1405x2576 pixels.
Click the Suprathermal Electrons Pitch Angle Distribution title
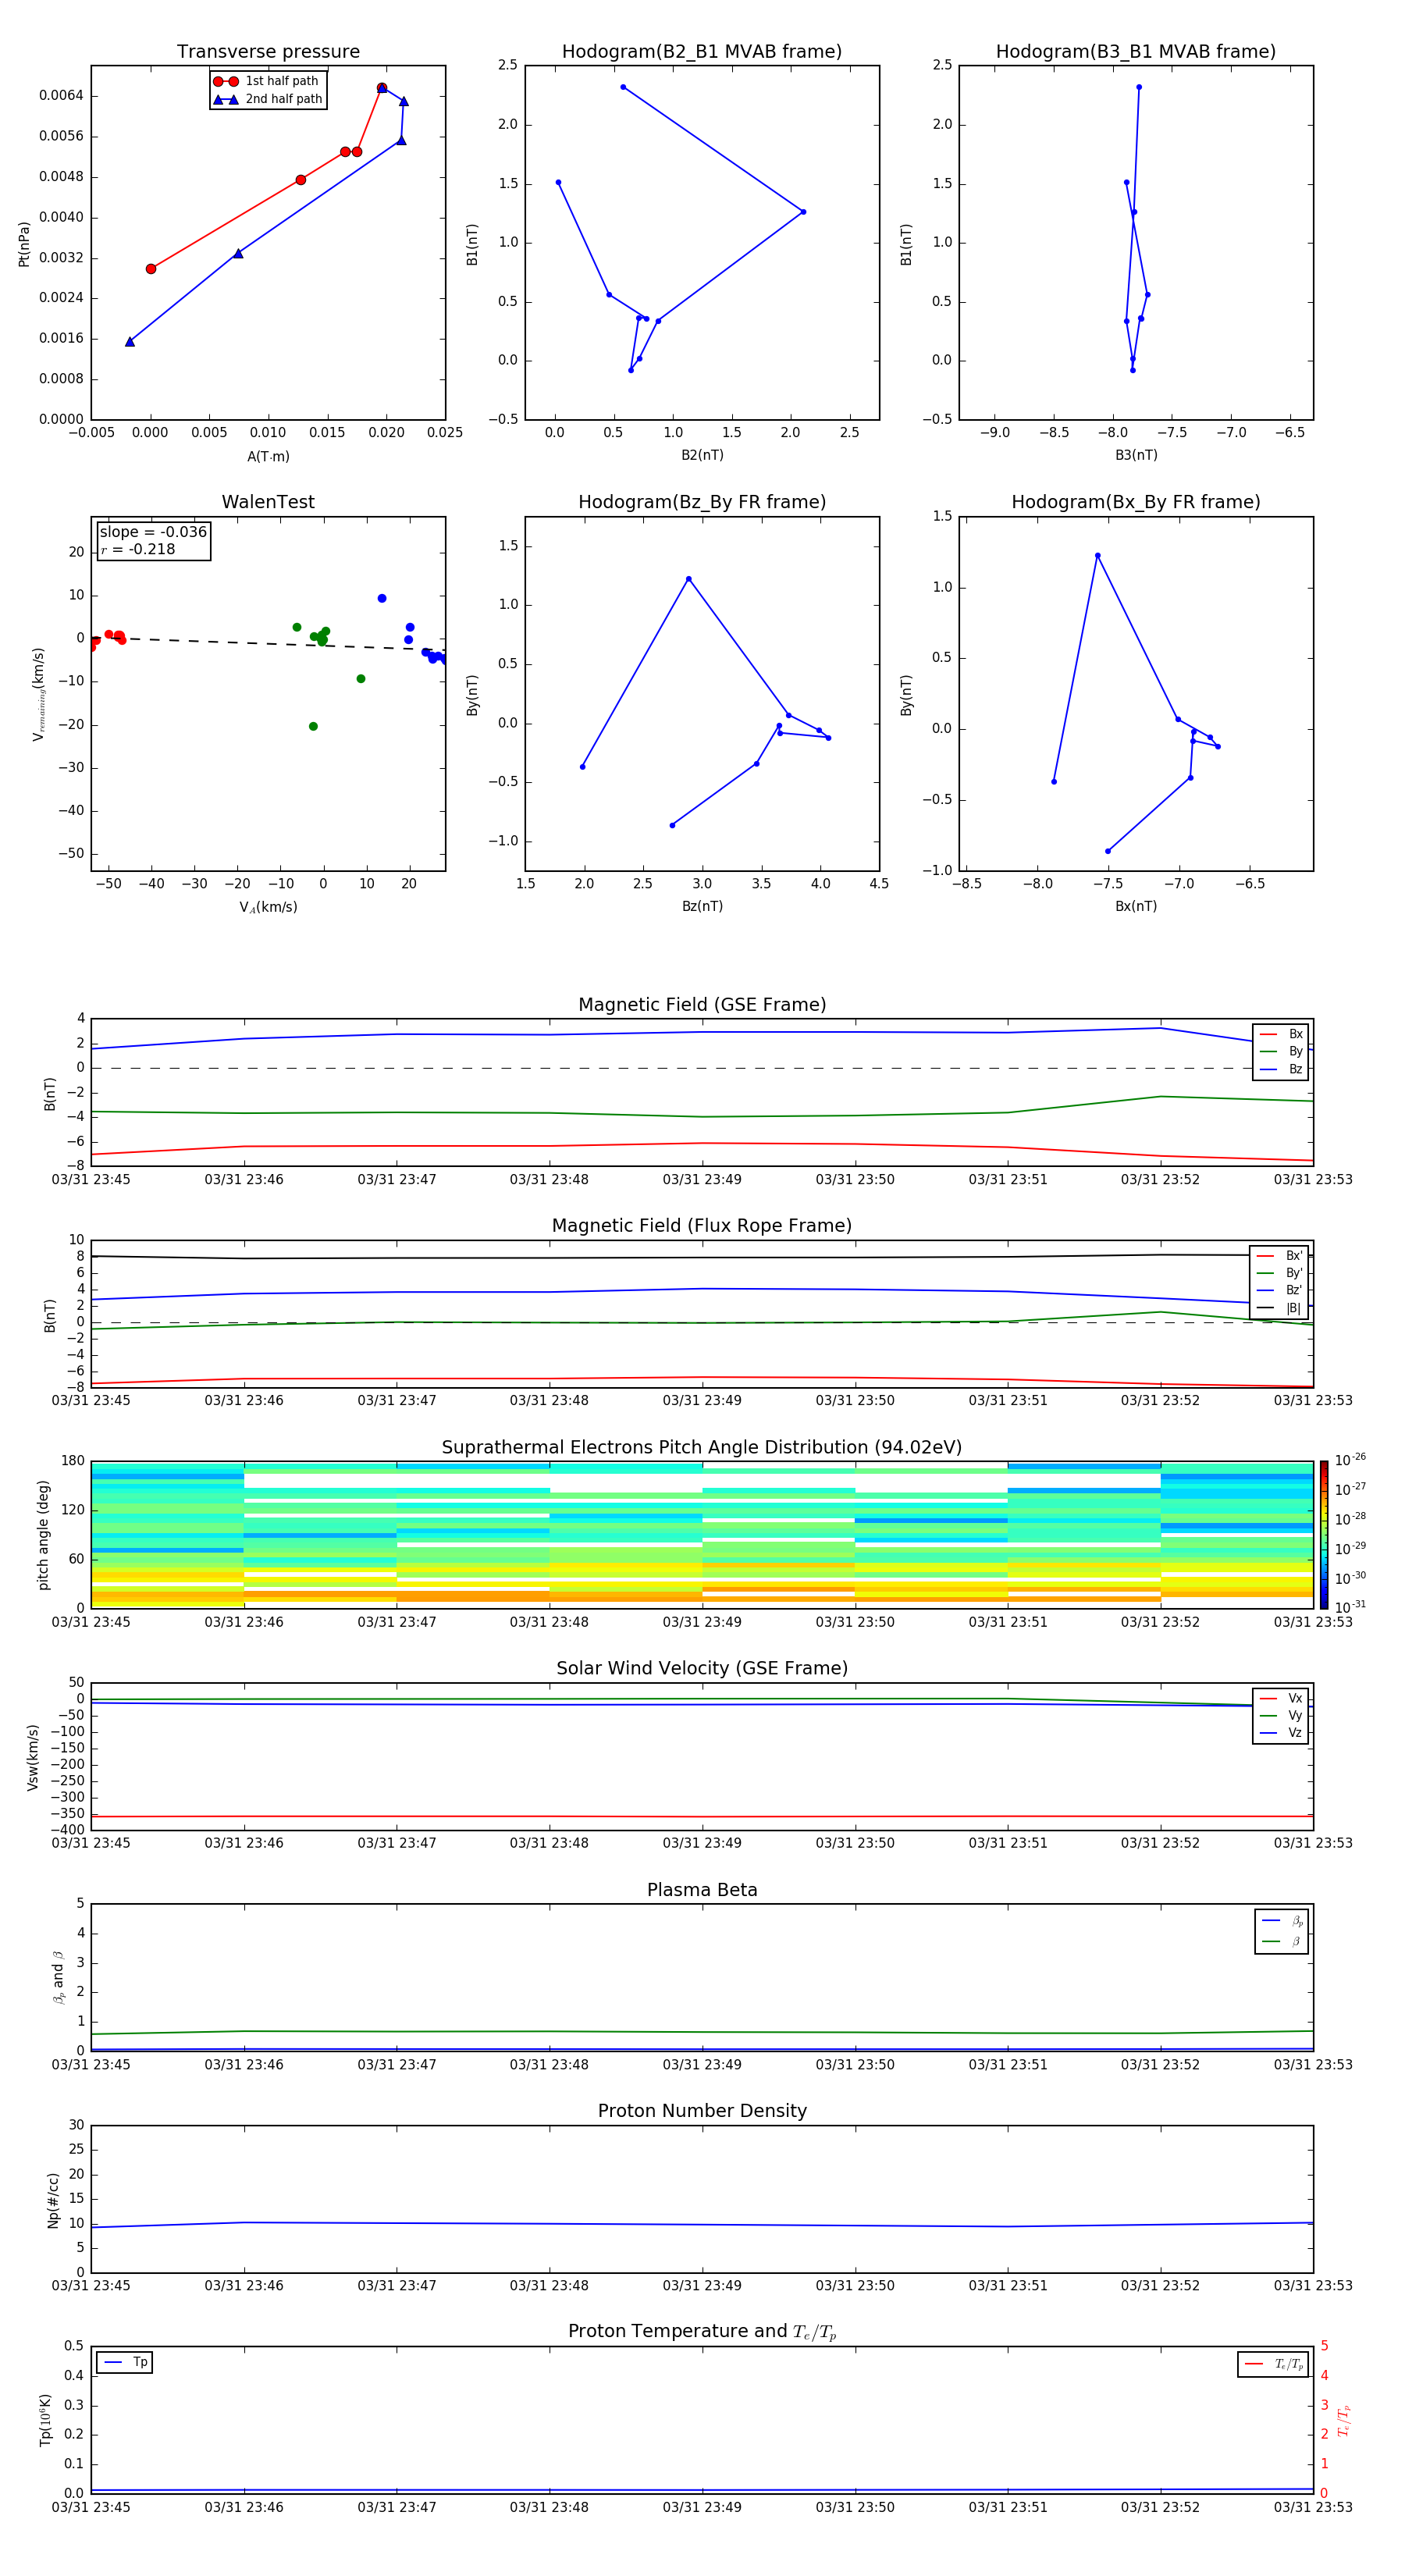(x=702, y=1448)
